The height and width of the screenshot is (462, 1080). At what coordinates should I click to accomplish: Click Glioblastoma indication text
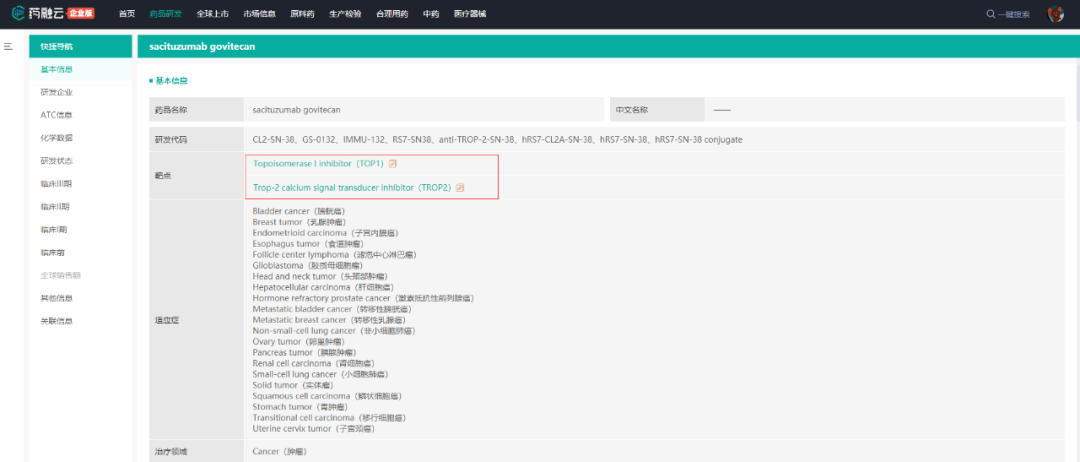308,265
